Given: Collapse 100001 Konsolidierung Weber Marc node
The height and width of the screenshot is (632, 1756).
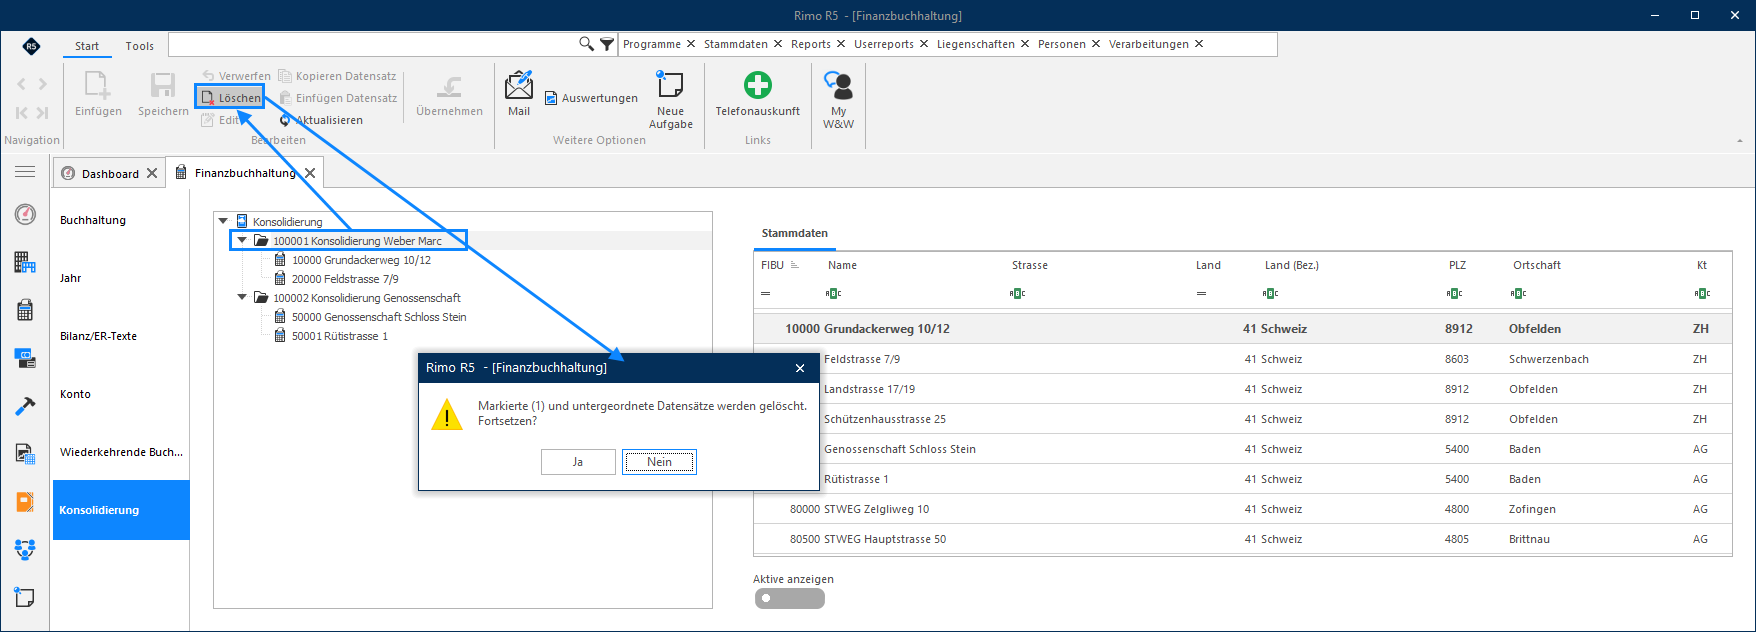Looking at the screenshot, I should 242,240.
